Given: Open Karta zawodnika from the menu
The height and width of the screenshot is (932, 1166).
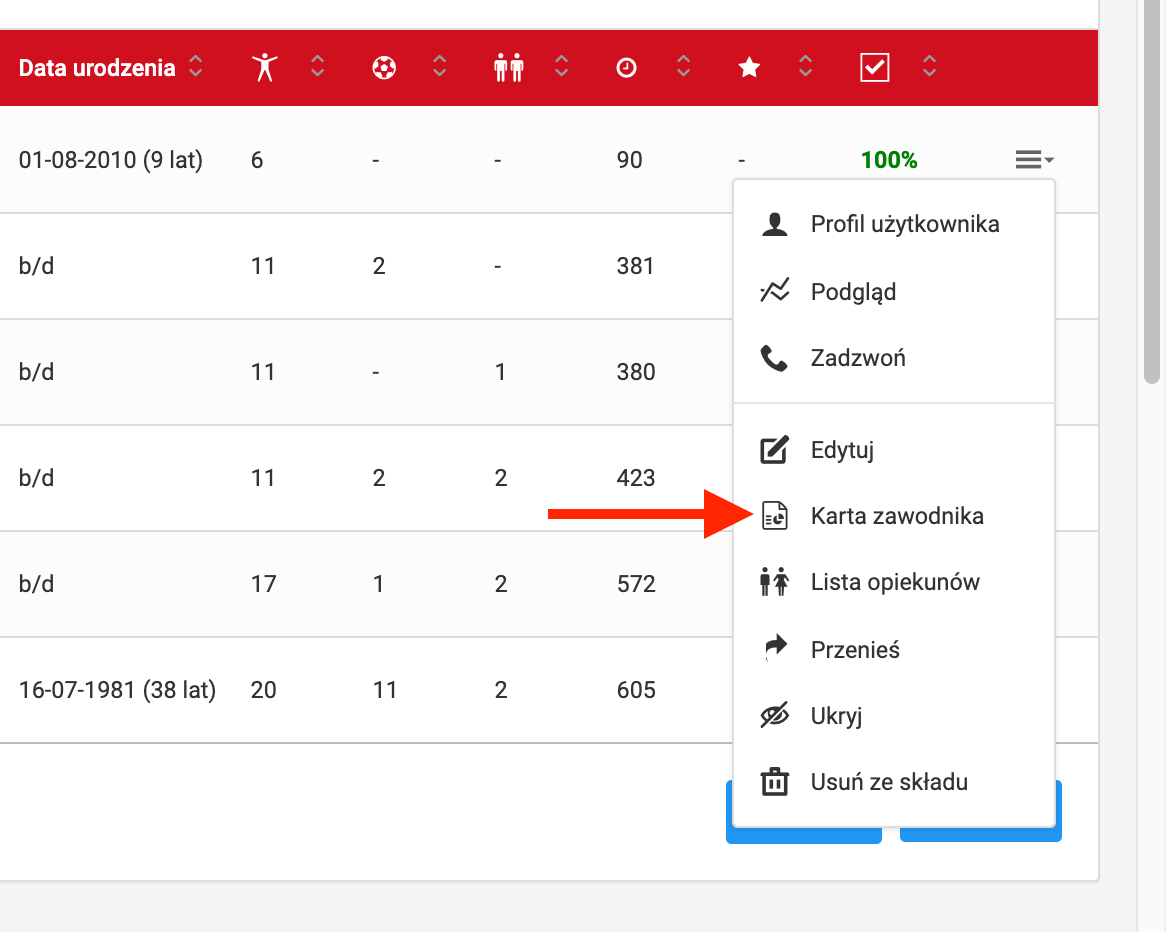Looking at the screenshot, I should tap(896, 516).
